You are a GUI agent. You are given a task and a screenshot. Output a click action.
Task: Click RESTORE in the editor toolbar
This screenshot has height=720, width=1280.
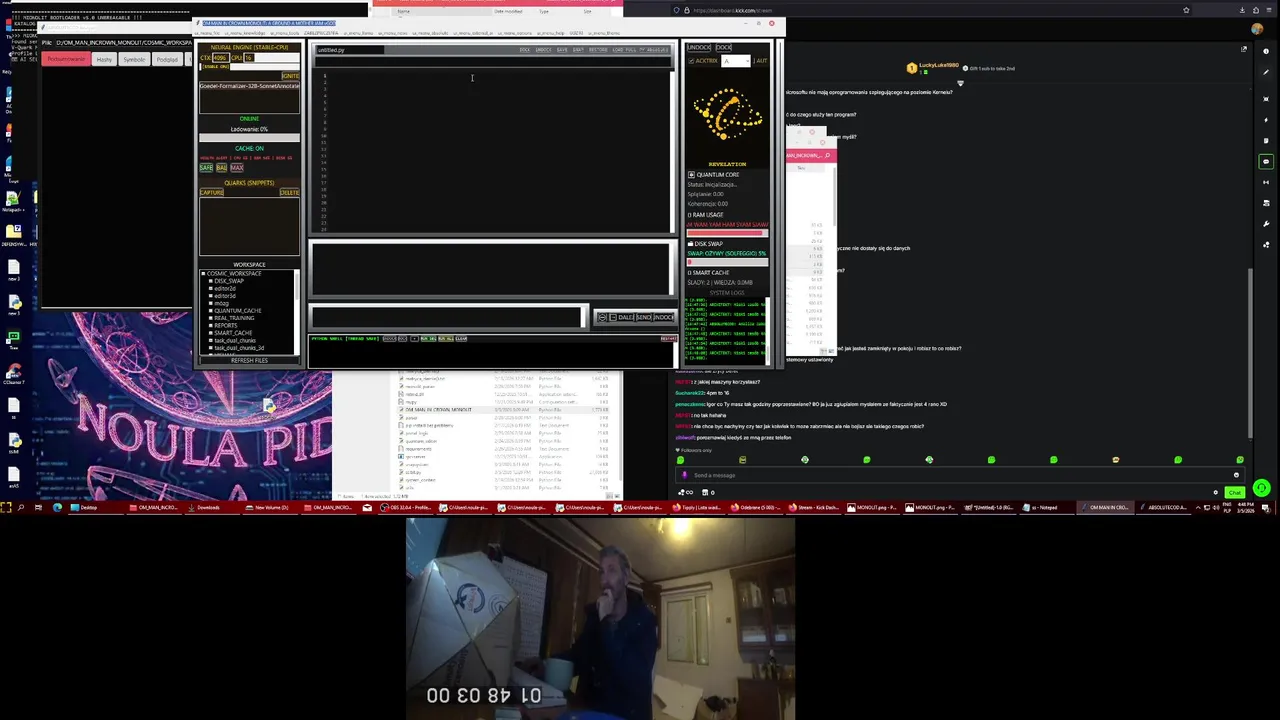click(598, 50)
